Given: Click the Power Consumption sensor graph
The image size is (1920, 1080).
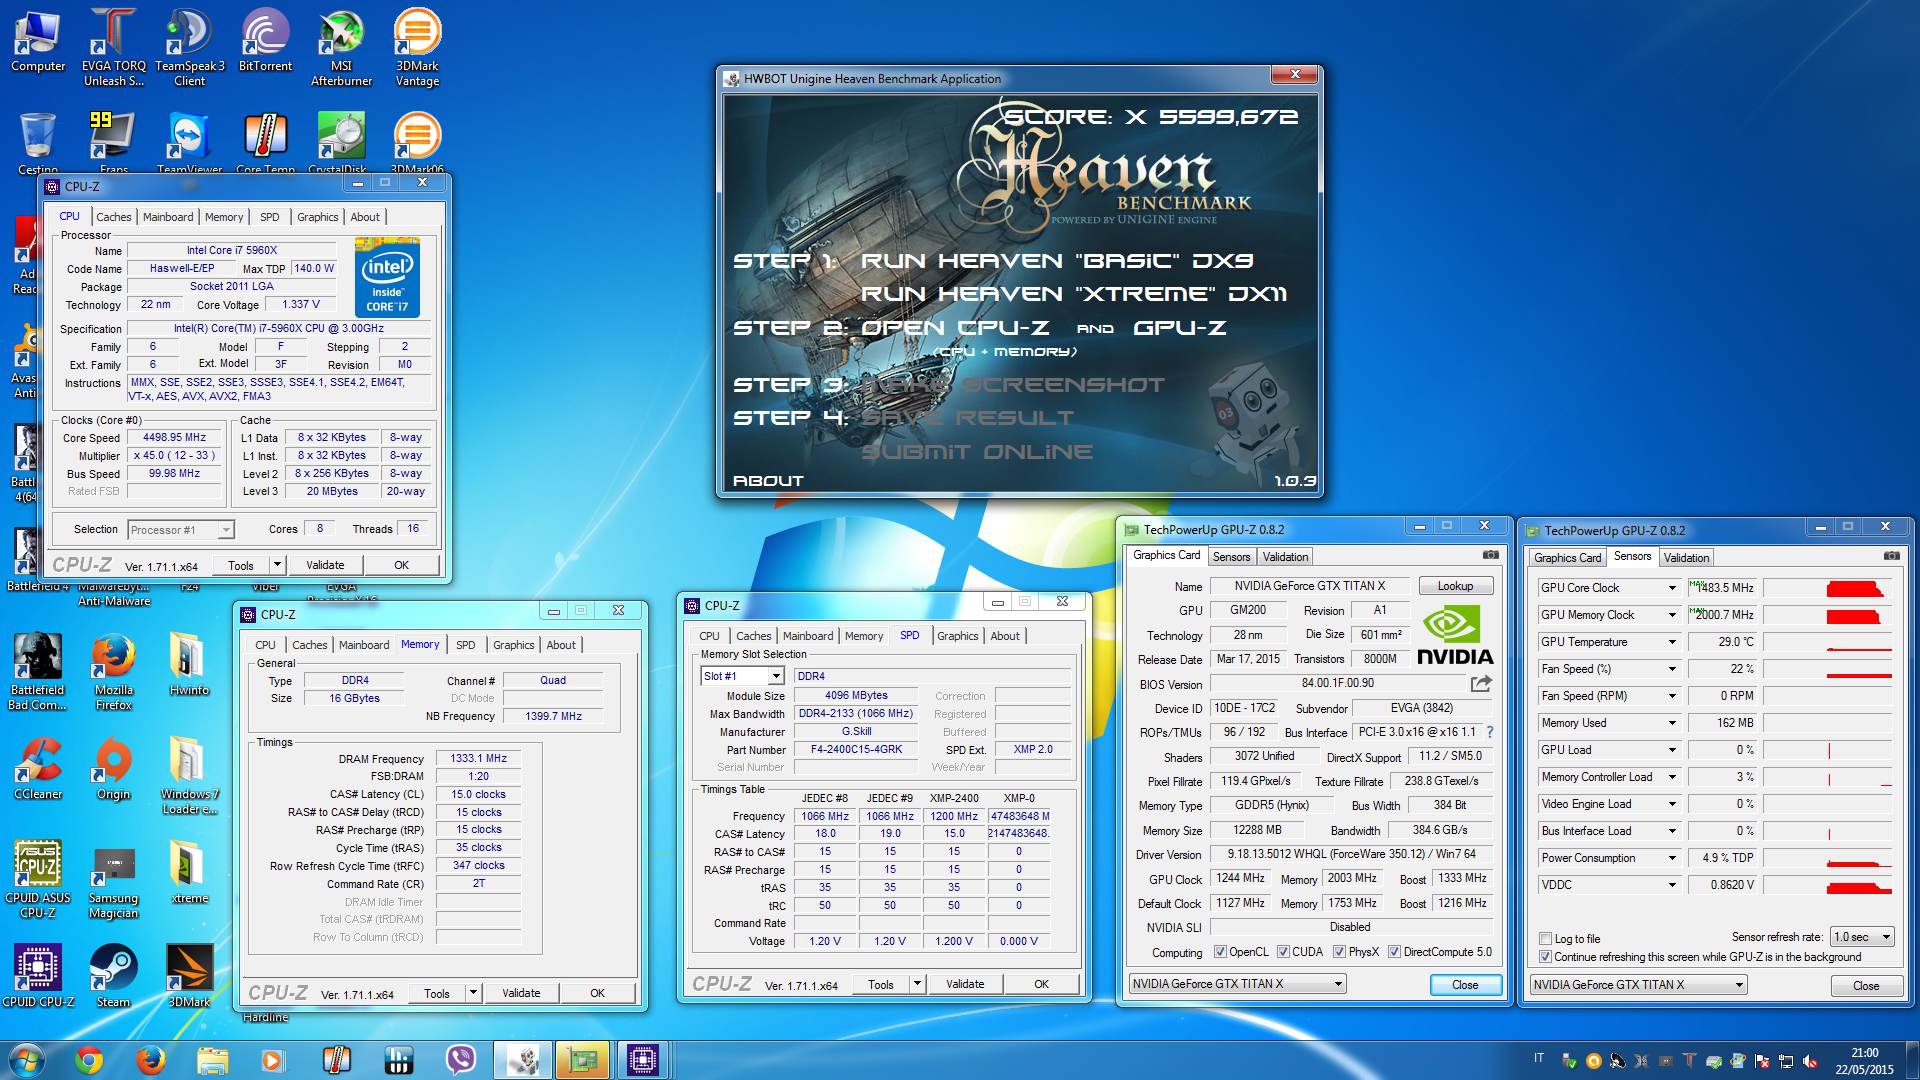Looking at the screenshot, I should pos(1828,858).
